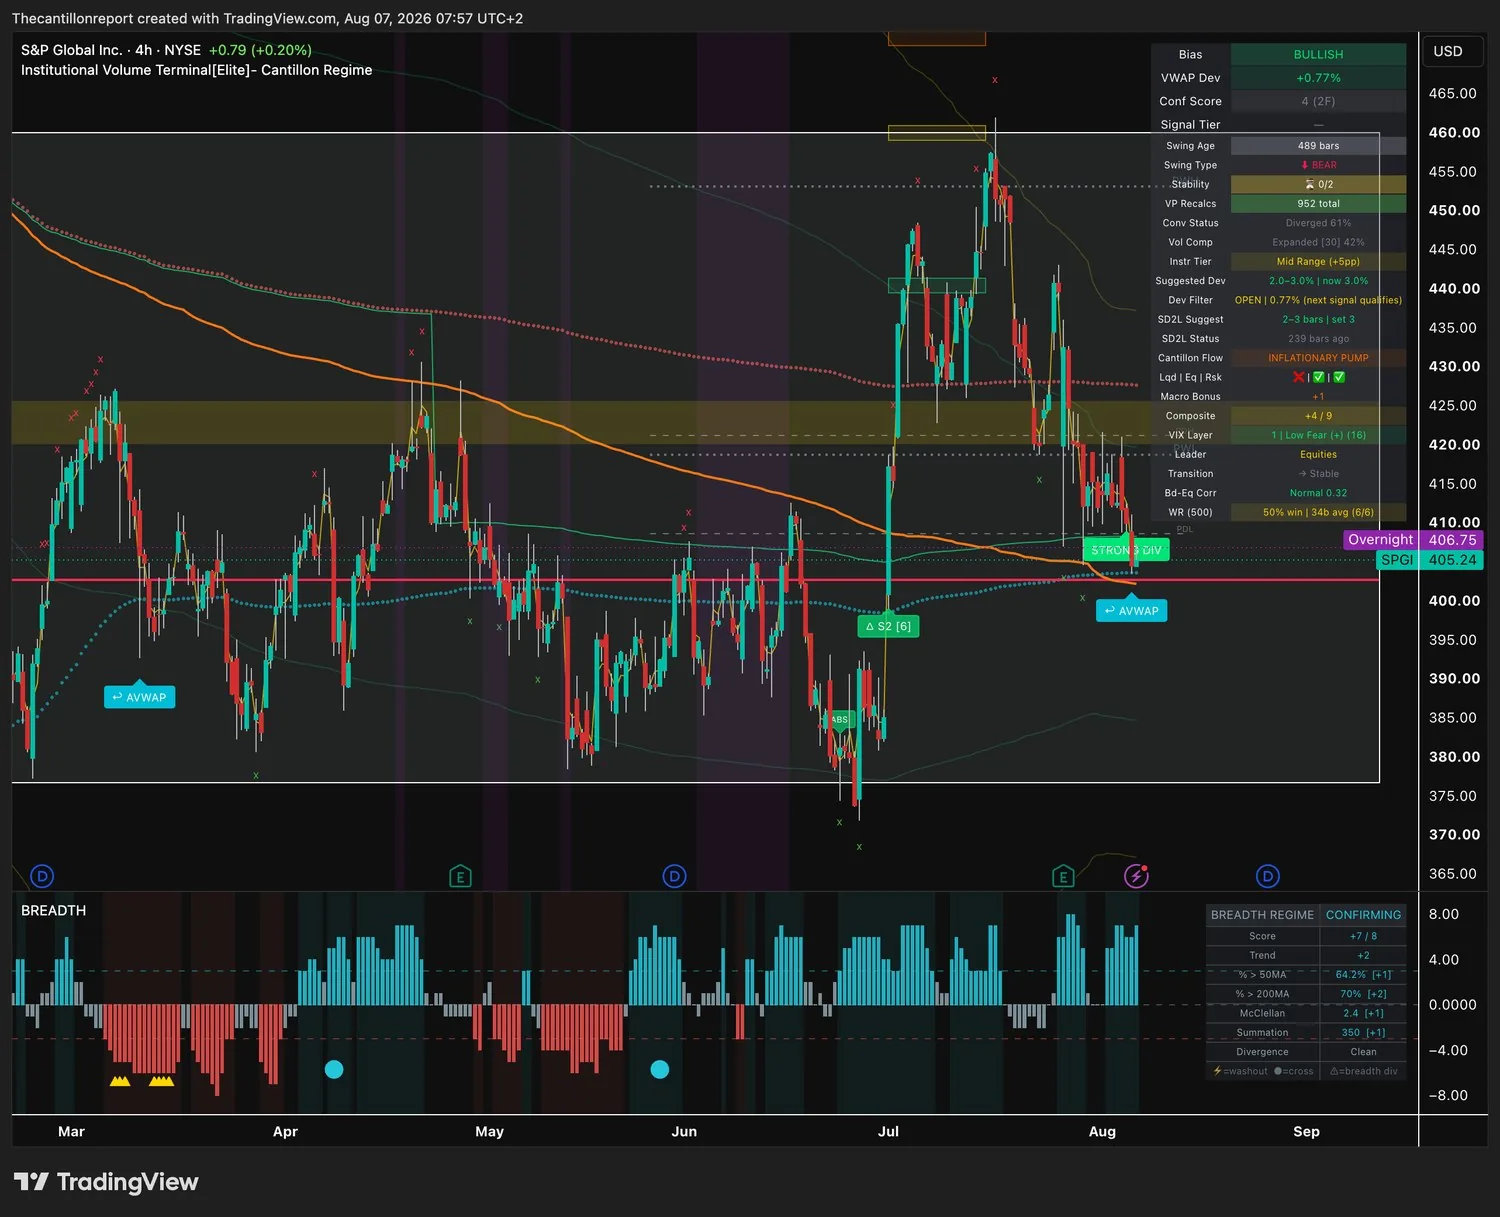Click the 50% win WR (500) value
This screenshot has width=1500, height=1217.
tap(1318, 513)
